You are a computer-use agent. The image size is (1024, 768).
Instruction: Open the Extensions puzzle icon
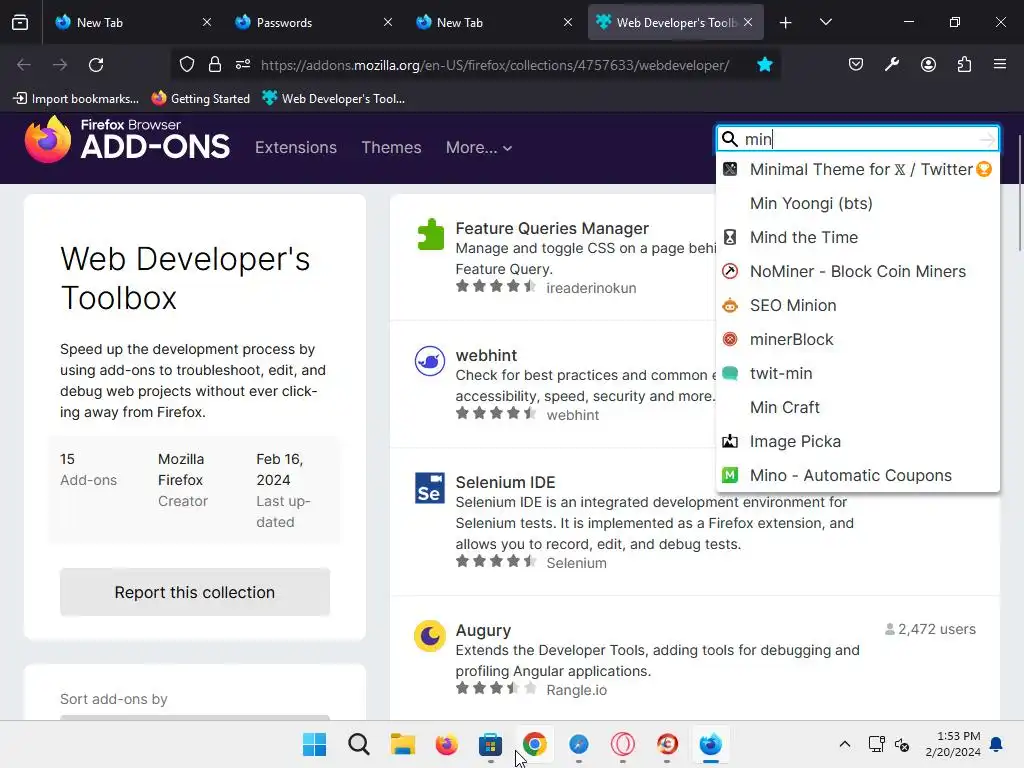(964, 65)
